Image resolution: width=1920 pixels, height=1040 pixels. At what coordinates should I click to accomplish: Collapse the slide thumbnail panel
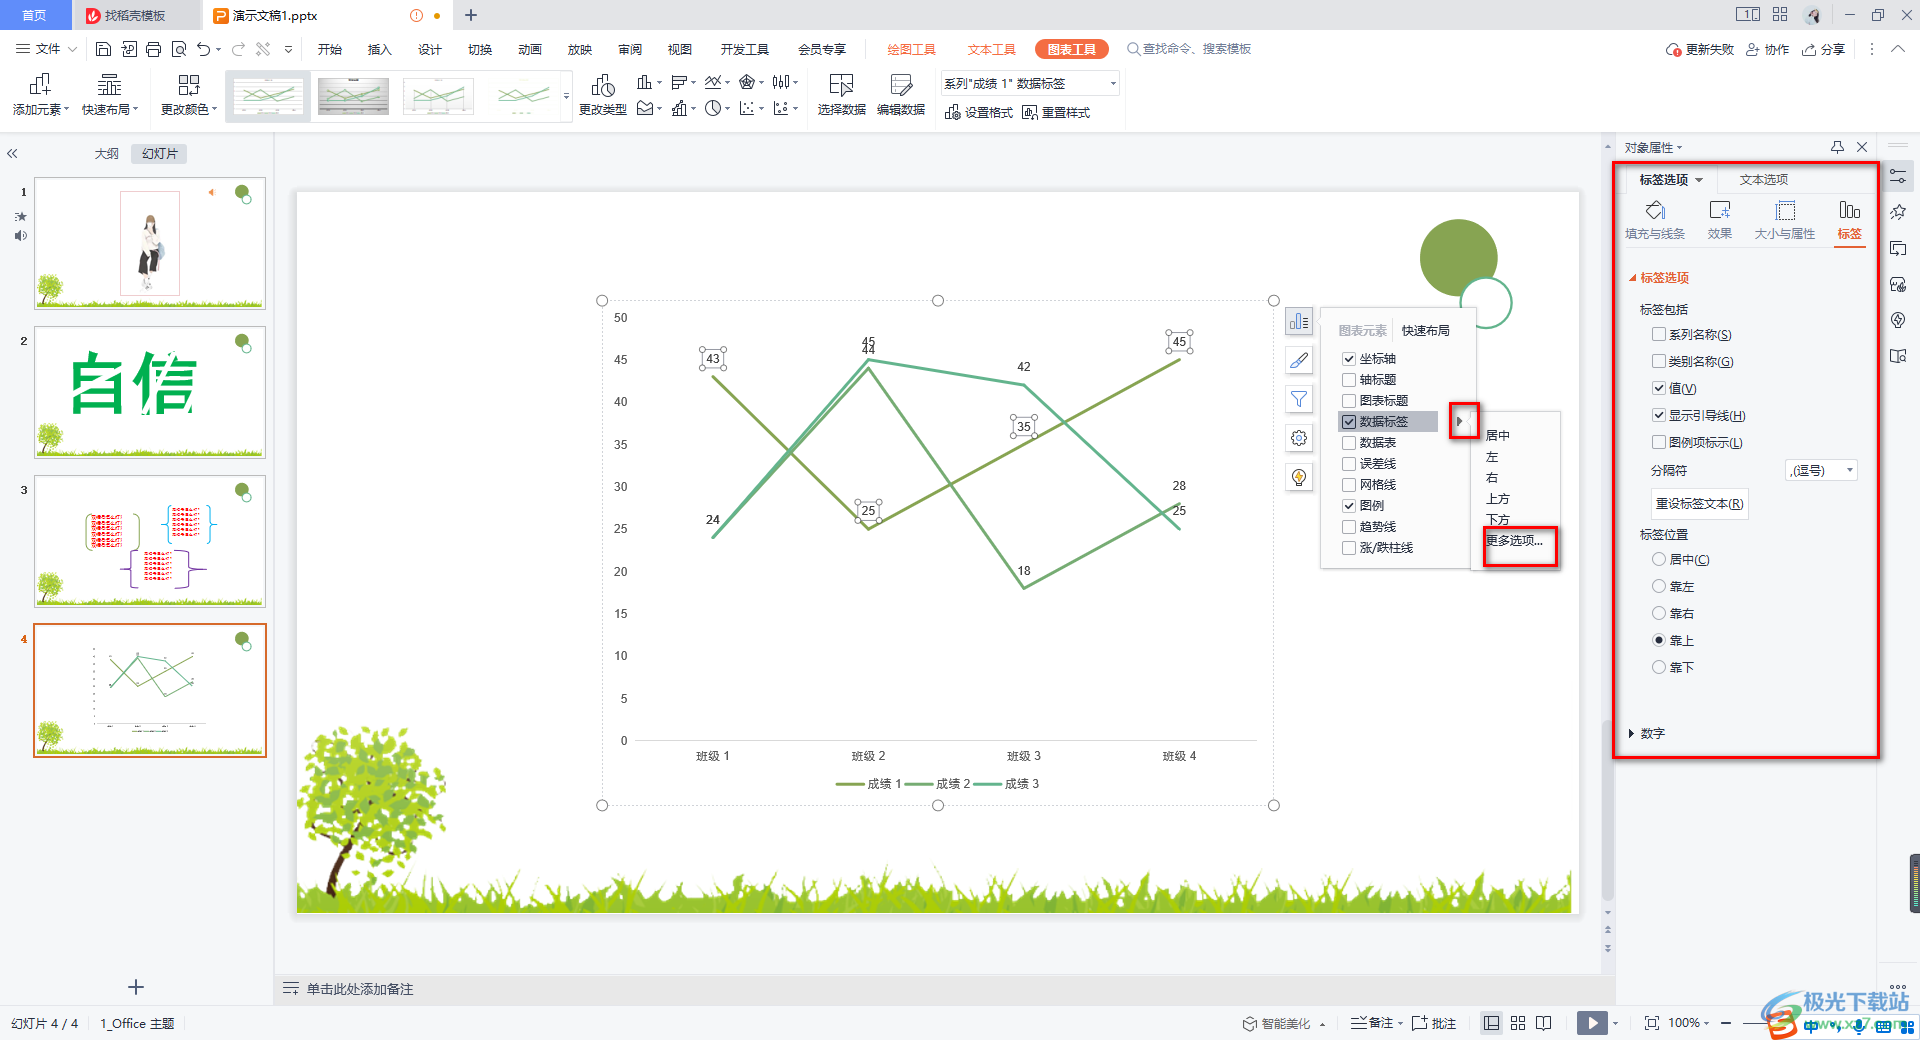coord(12,154)
